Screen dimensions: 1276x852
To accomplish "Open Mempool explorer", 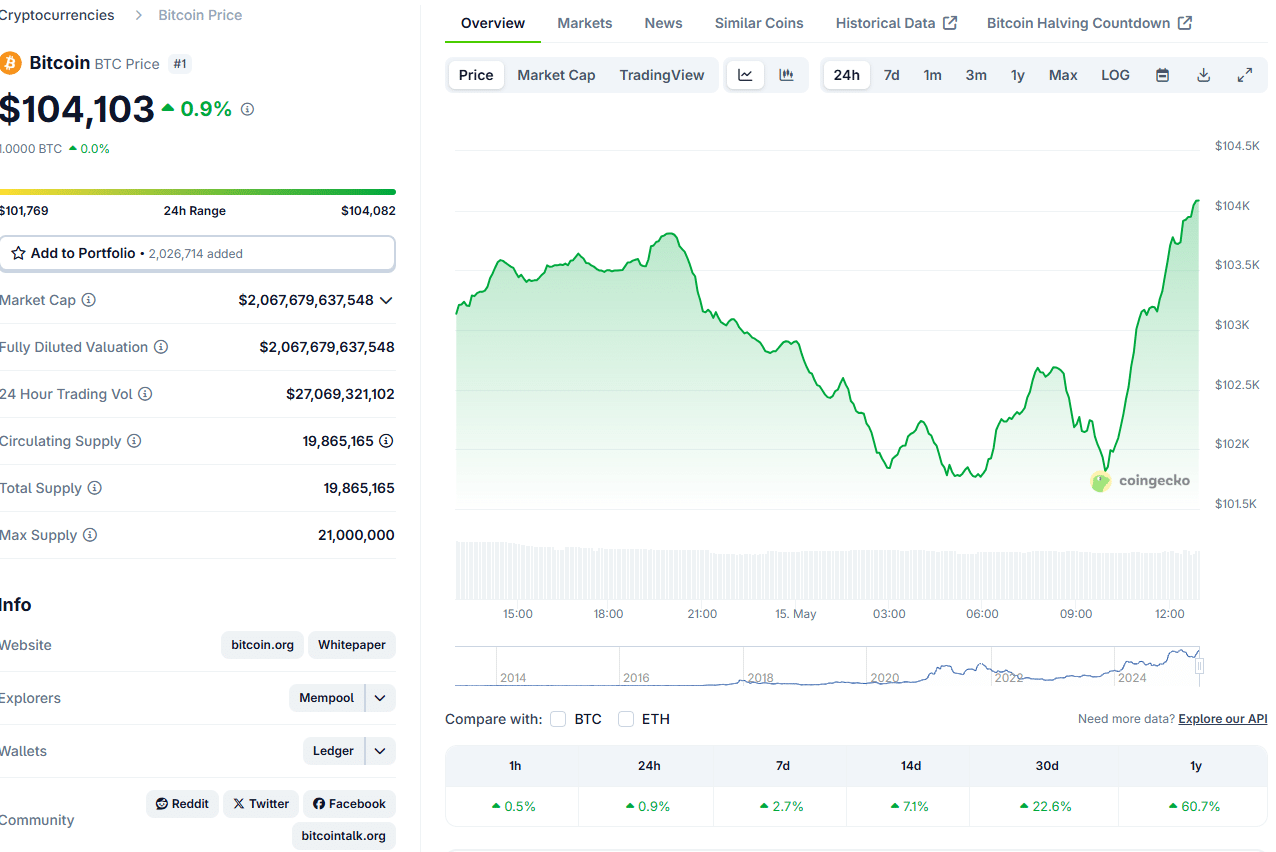I will 327,698.
